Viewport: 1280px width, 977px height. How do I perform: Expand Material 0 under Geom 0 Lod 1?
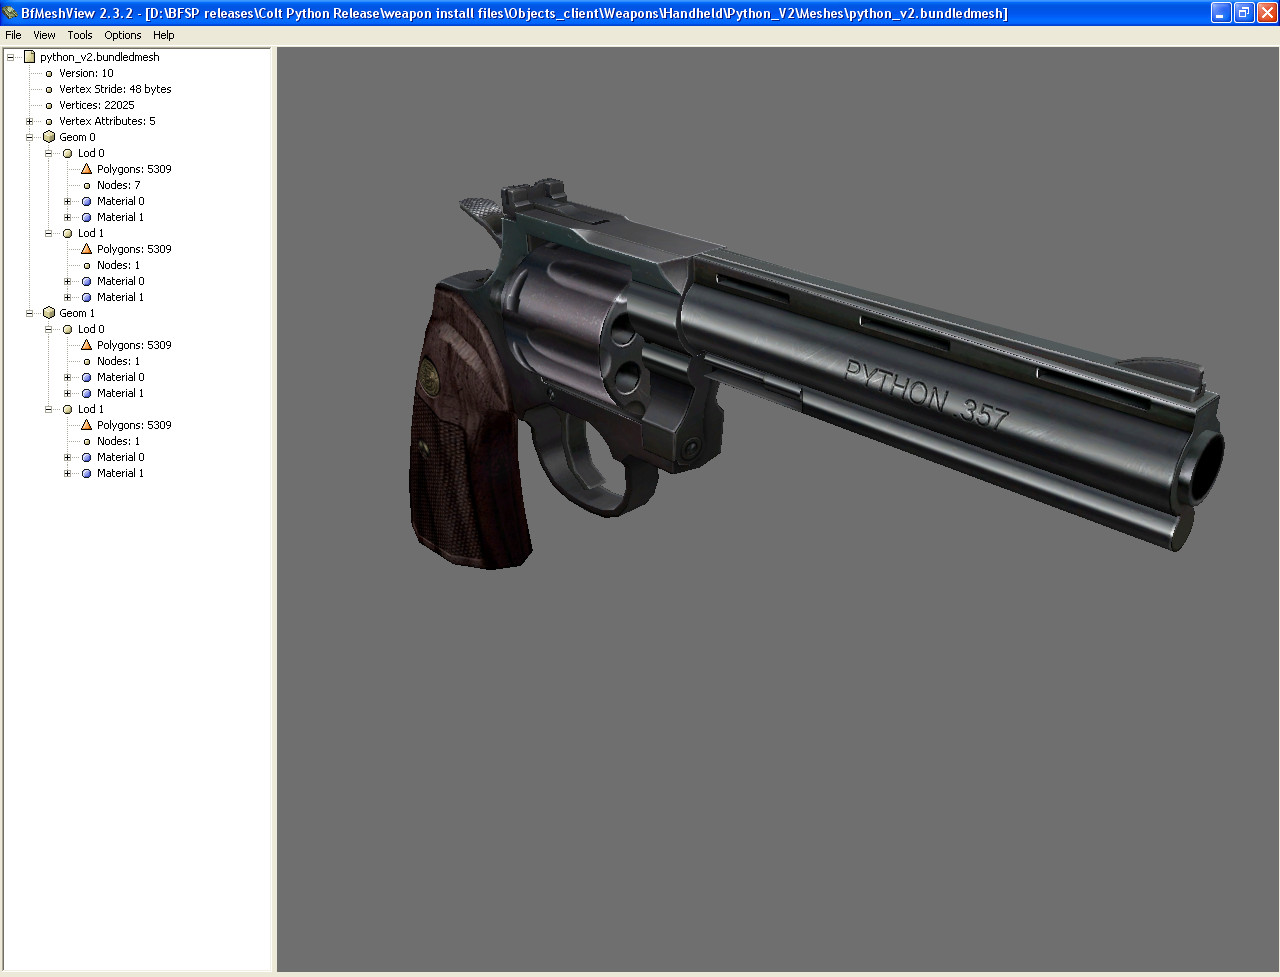coord(66,281)
